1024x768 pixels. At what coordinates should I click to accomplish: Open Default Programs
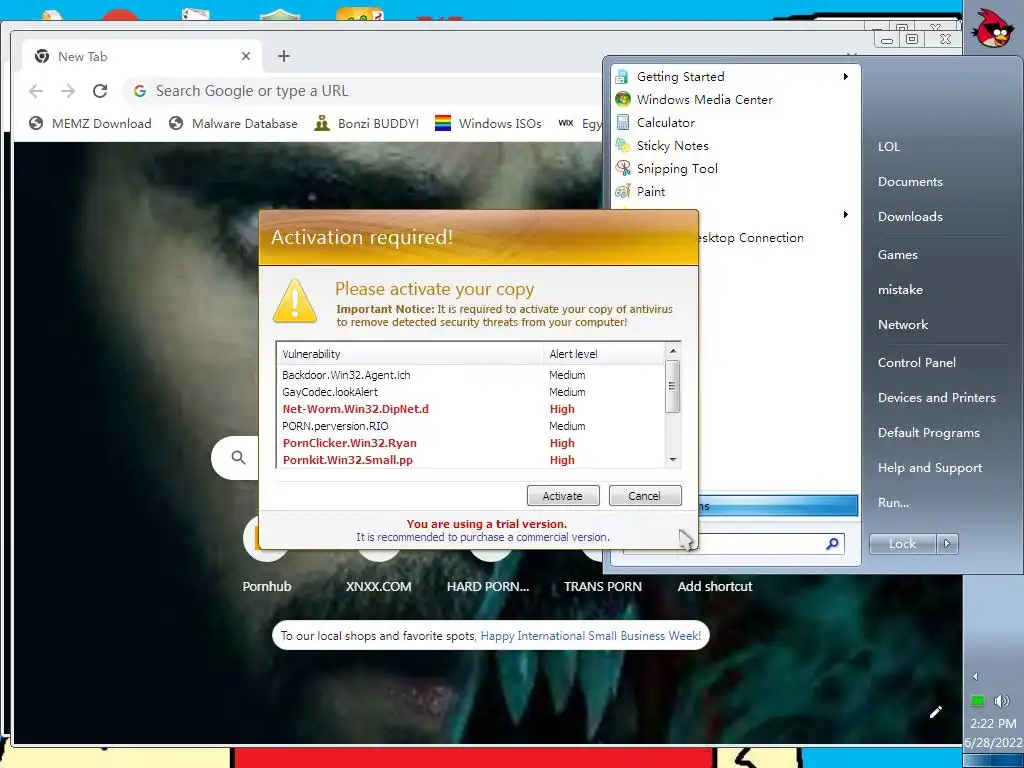[x=929, y=432]
